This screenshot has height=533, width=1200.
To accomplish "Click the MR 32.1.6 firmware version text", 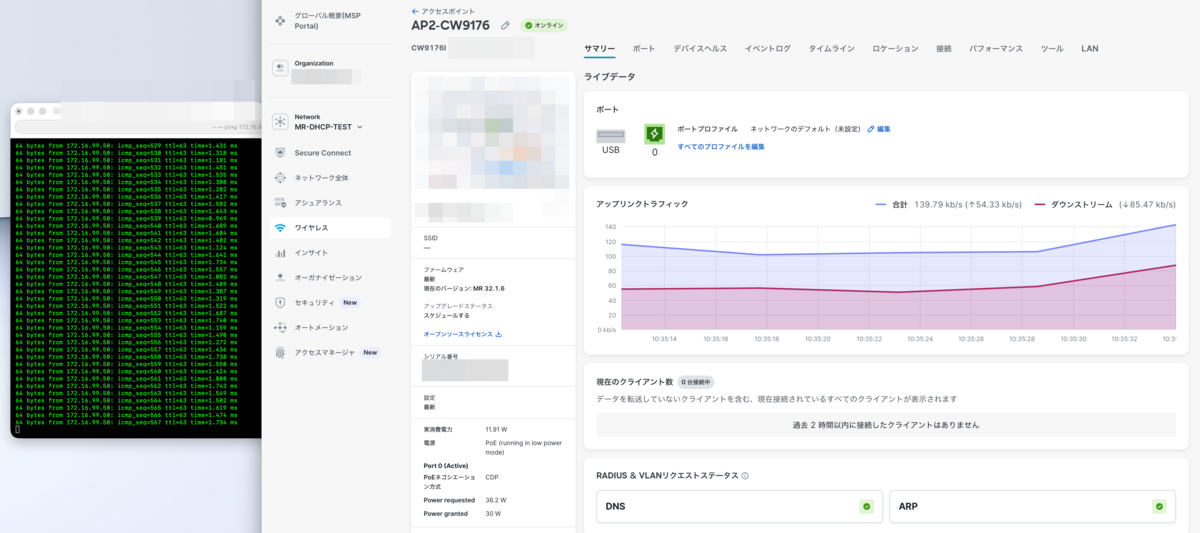I will pyautogui.click(x=489, y=288).
